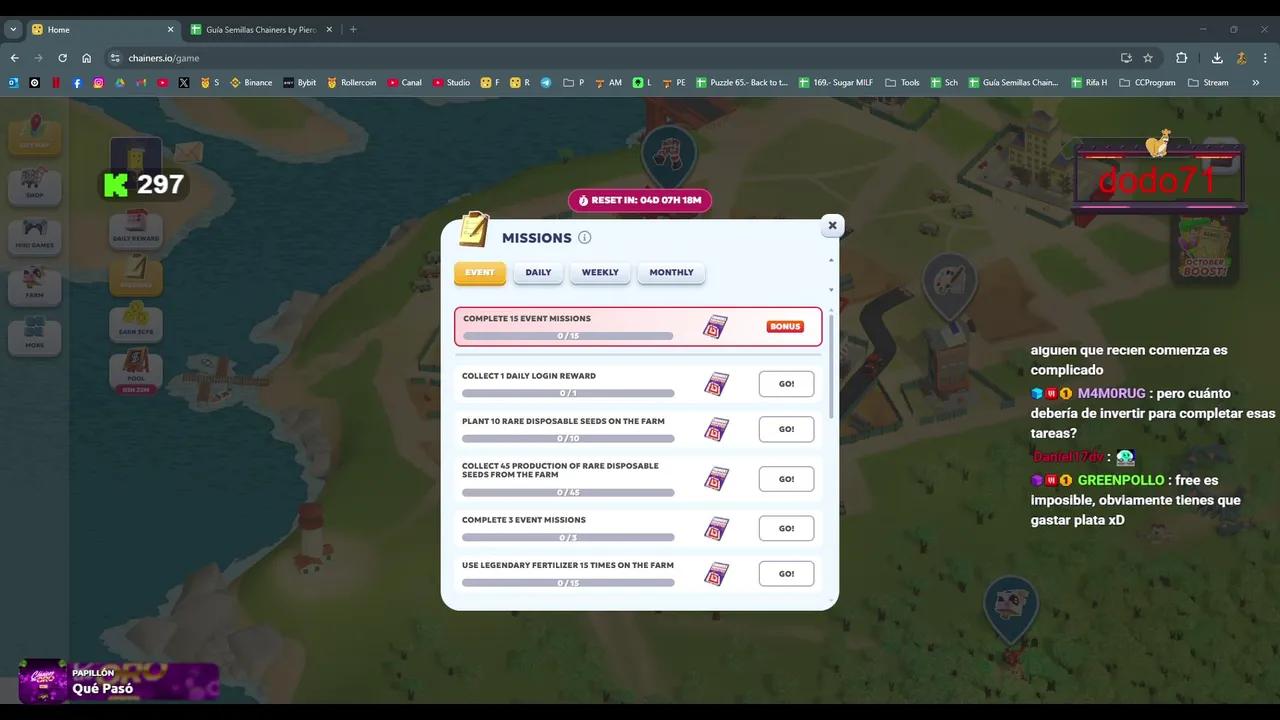Click the player avatar portrait
1280x720 pixels.
coord(136,157)
